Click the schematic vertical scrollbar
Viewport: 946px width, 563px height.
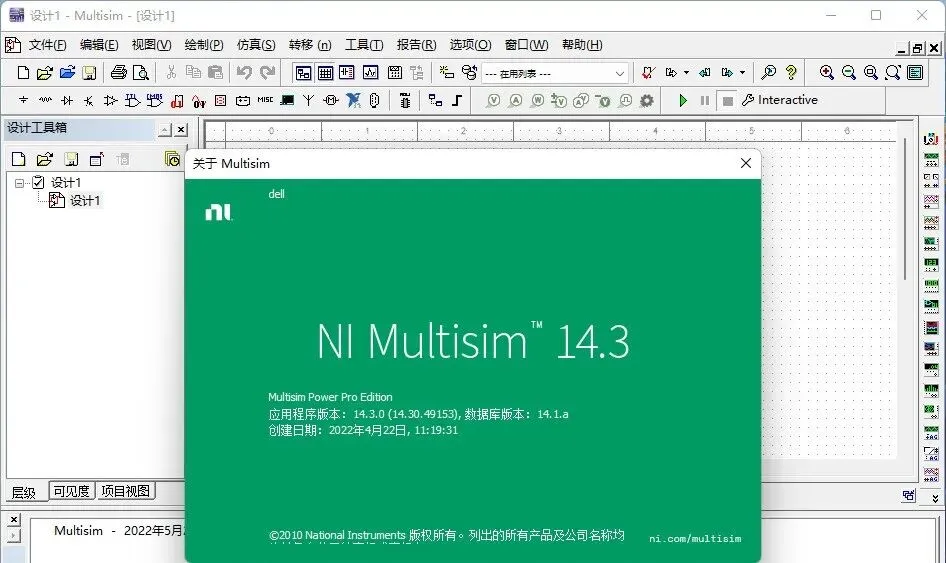[904, 208]
